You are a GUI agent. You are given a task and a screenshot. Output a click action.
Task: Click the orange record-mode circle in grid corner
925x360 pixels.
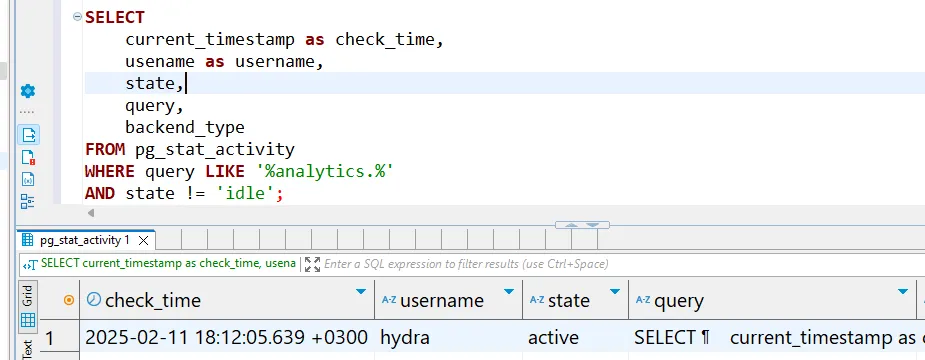click(69, 300)
